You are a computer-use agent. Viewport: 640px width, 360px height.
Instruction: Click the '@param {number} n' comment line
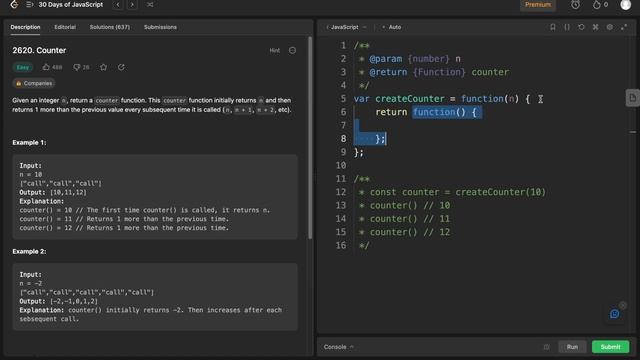coord(415,59)
